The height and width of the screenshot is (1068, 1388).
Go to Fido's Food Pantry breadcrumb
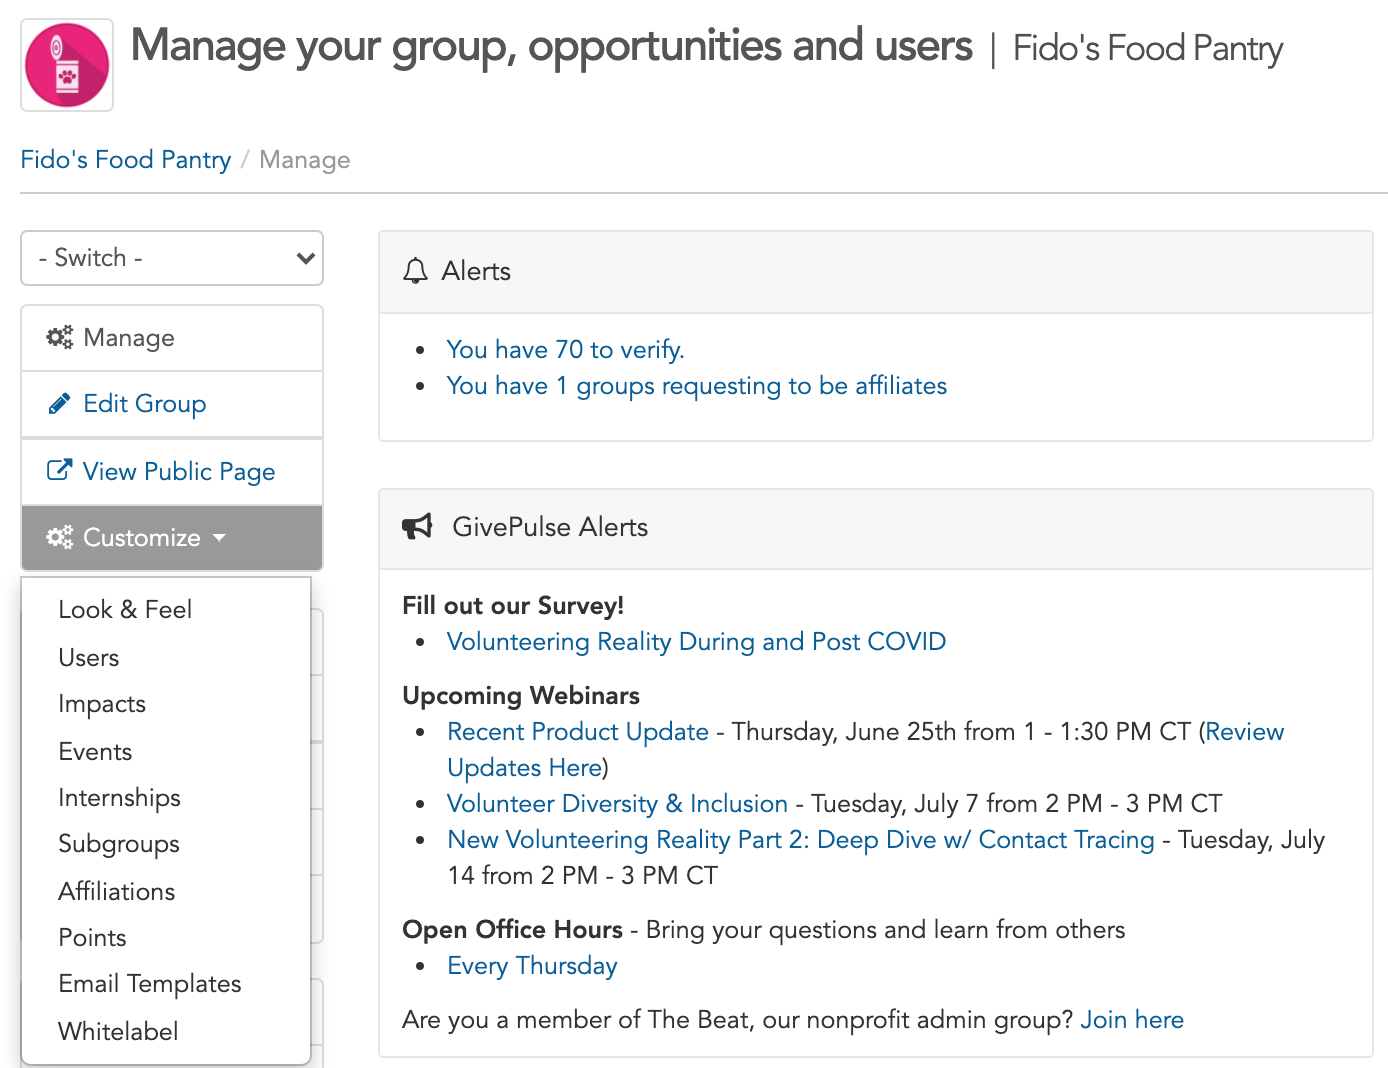(x=126, y=160)
